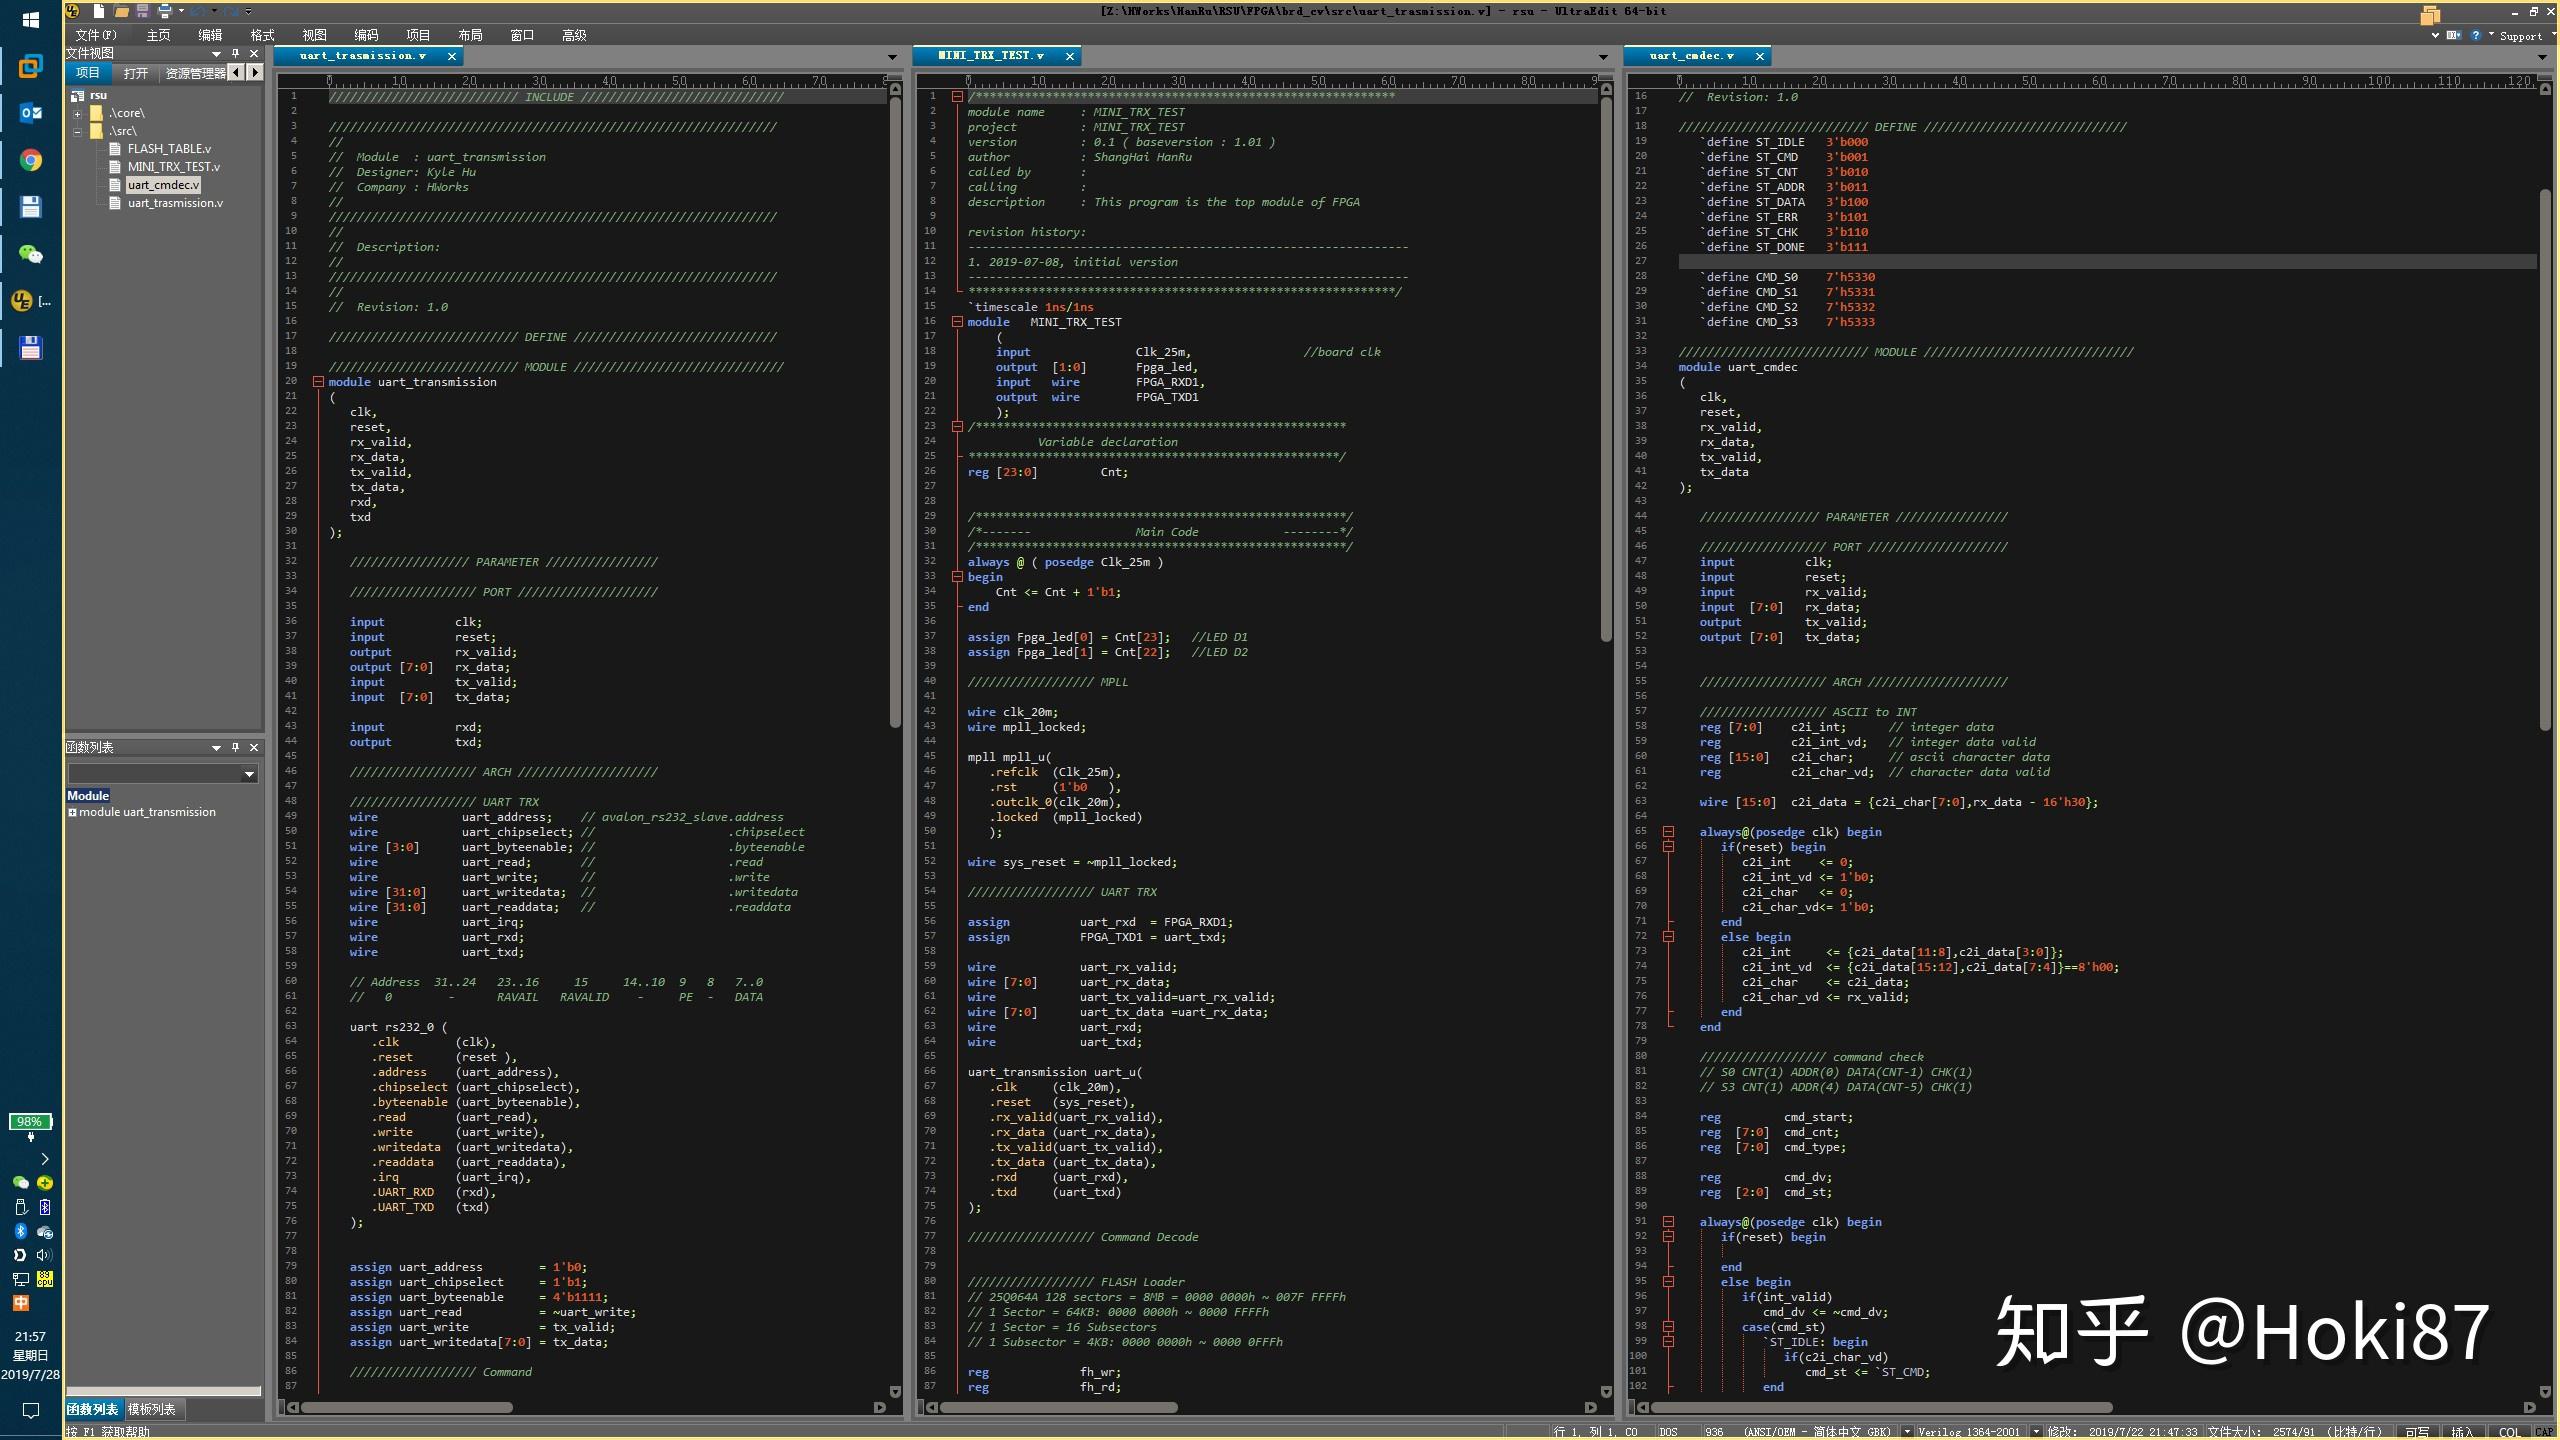Expand the .\core\ folder node

click(77, 113)
